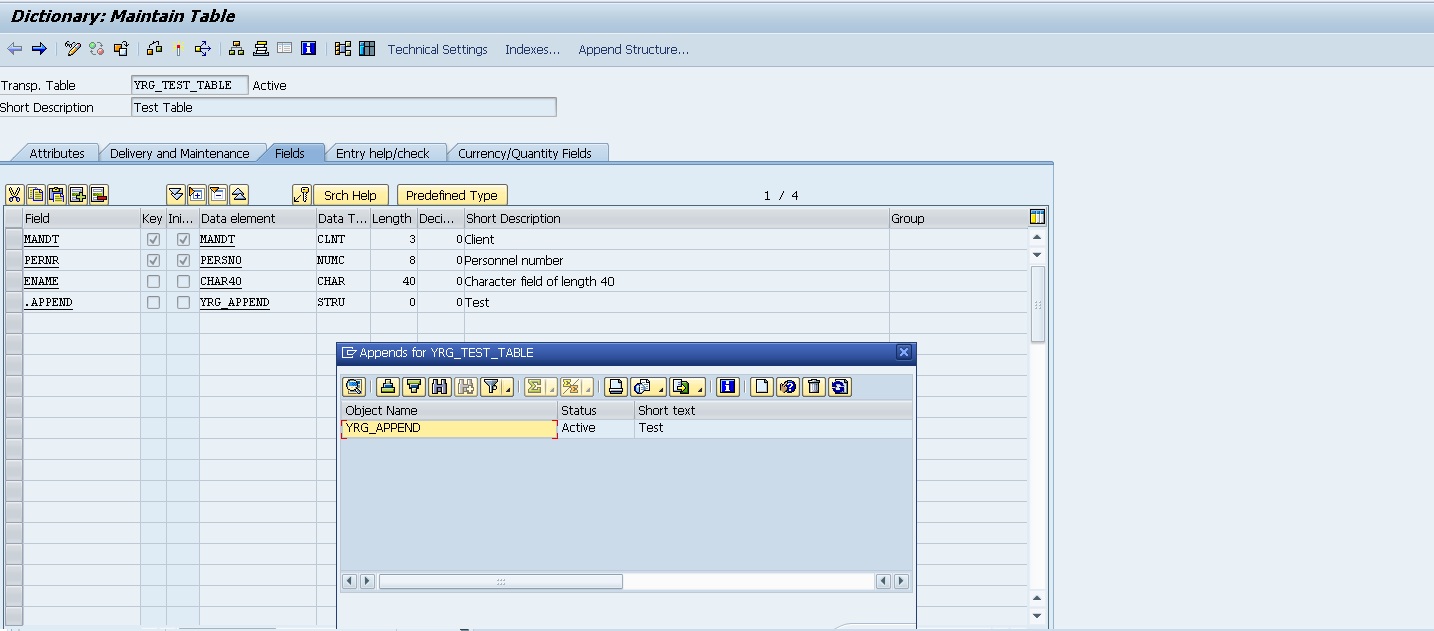Click the Insert Row icon
The width and height of the screenshot is (1434, 631).
click(x=76, y=194)
